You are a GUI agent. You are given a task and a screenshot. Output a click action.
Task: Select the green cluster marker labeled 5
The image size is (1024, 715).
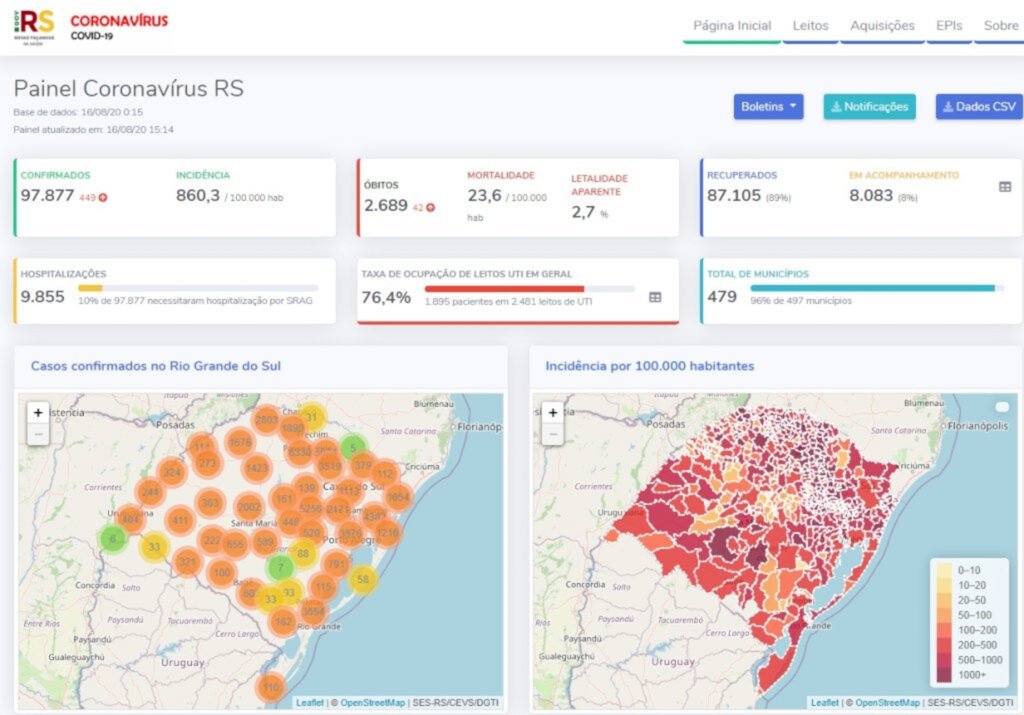point(352,448)
